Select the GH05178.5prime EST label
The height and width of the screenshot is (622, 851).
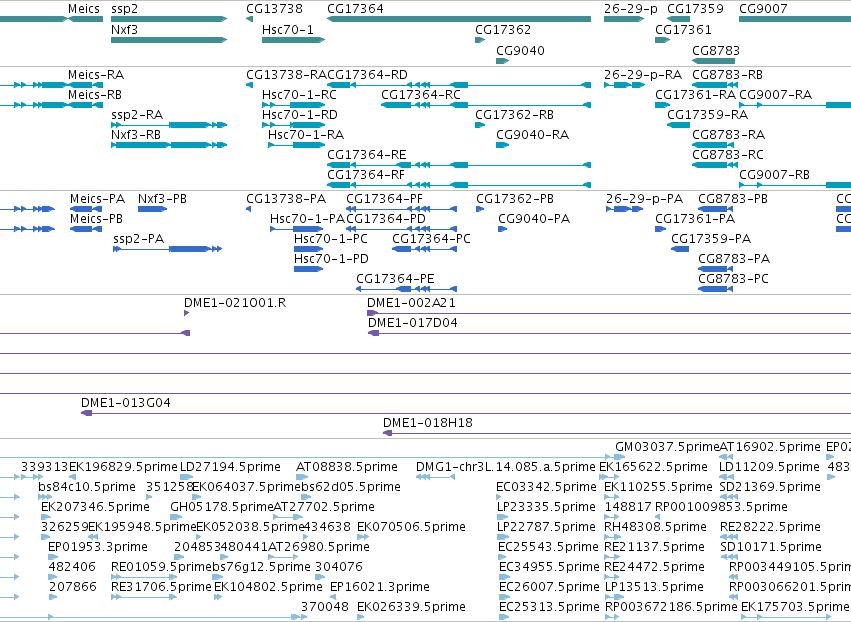(221, 507)
